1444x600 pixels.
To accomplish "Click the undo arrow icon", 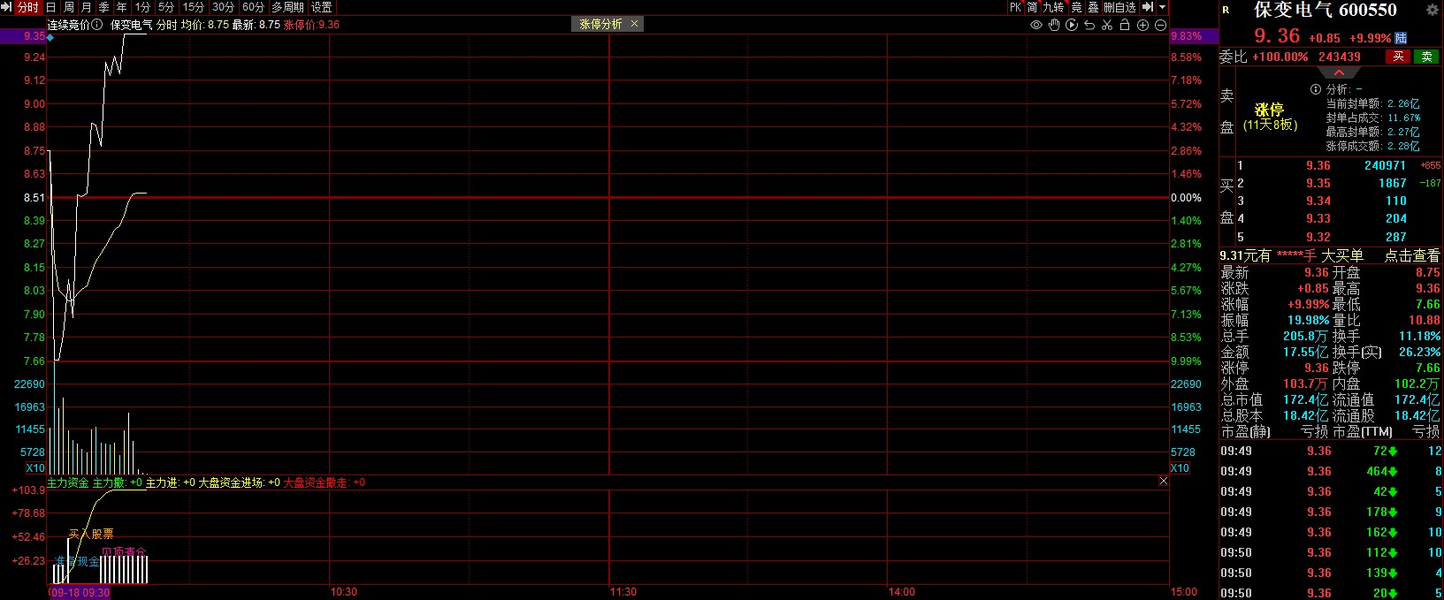I will (x=1090, y=25).
